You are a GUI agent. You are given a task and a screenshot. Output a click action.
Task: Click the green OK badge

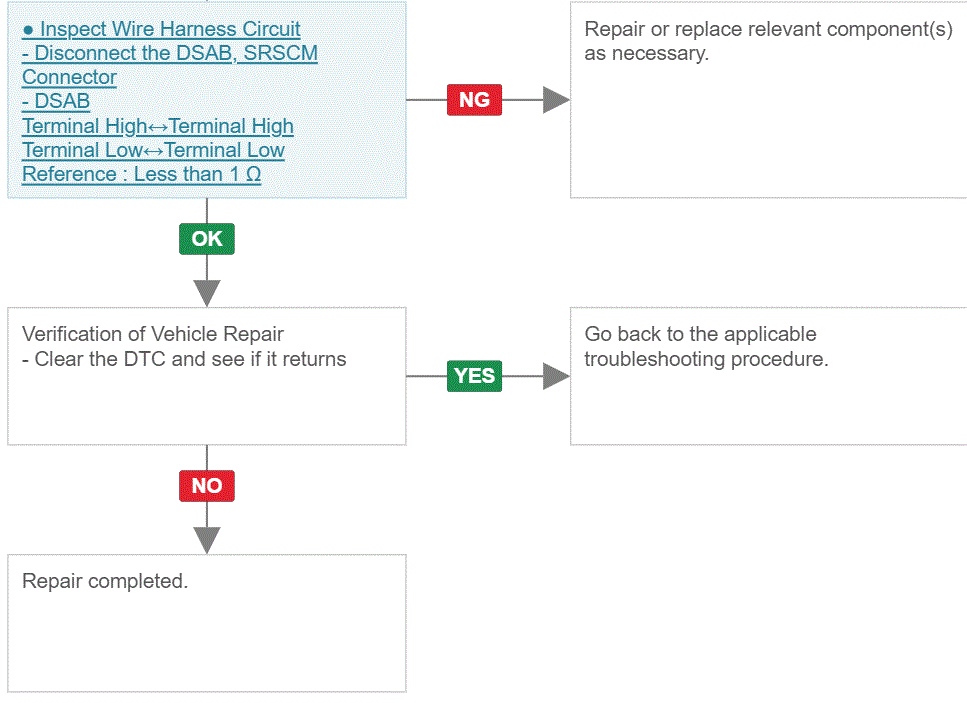click(207, 239)
